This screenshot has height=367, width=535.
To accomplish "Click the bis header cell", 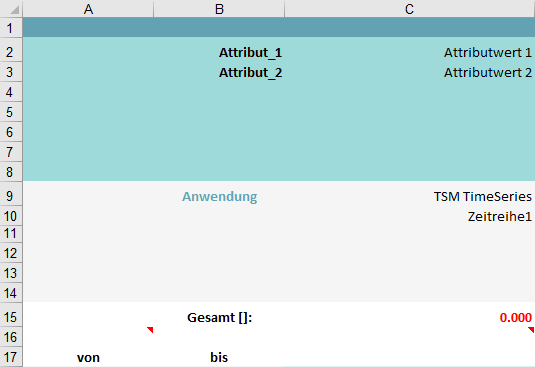I will tap(219, 357).
